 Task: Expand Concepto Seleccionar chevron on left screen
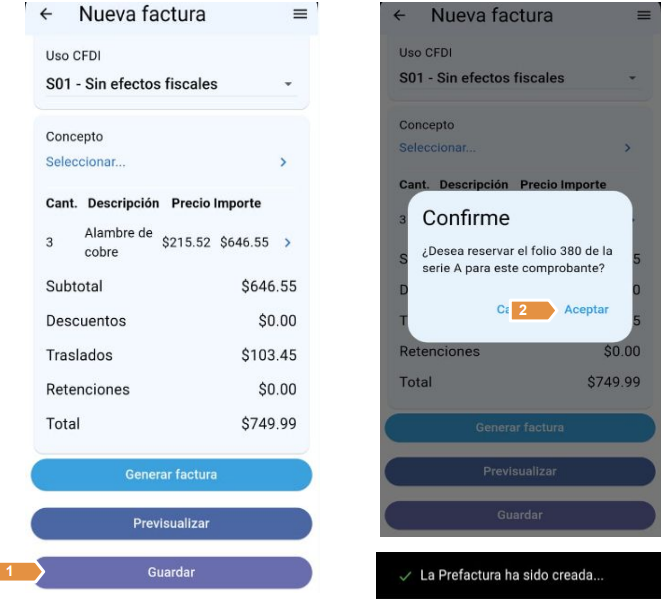tap(283, 162)
